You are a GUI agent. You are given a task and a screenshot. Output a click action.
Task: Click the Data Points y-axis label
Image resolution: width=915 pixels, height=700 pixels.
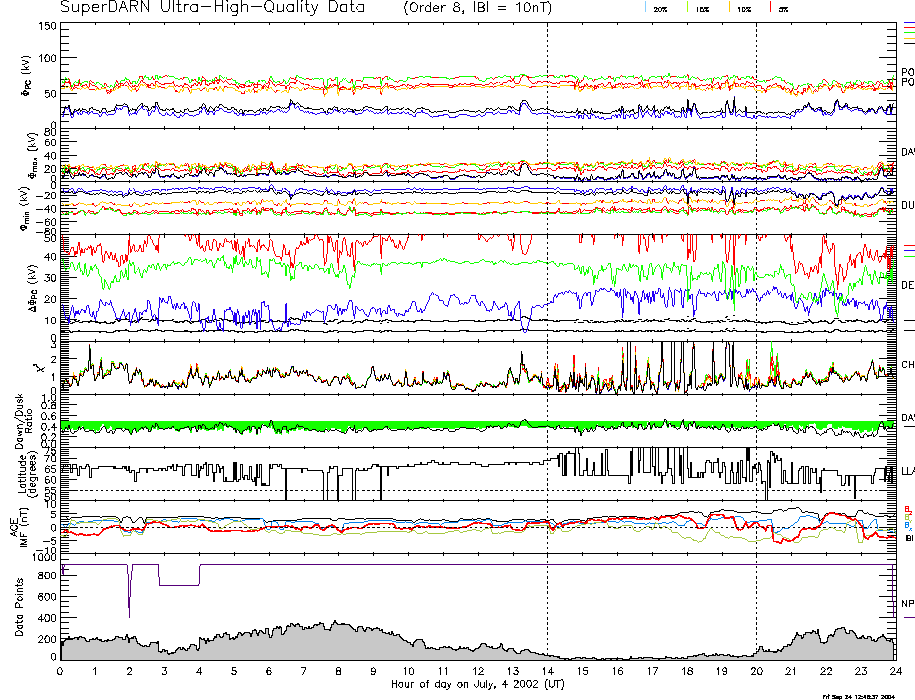[20, 607]
